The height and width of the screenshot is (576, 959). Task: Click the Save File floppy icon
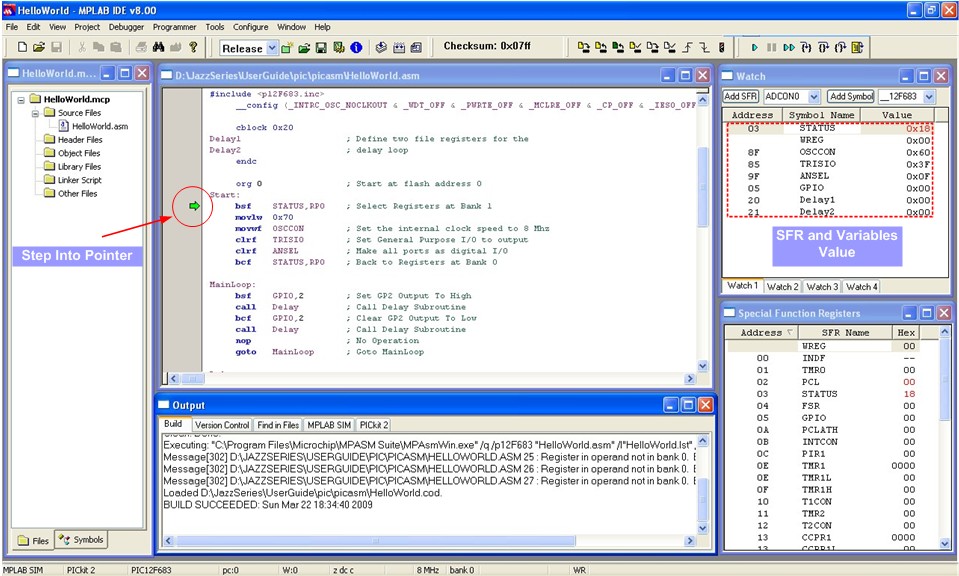[x=56, y=47]
